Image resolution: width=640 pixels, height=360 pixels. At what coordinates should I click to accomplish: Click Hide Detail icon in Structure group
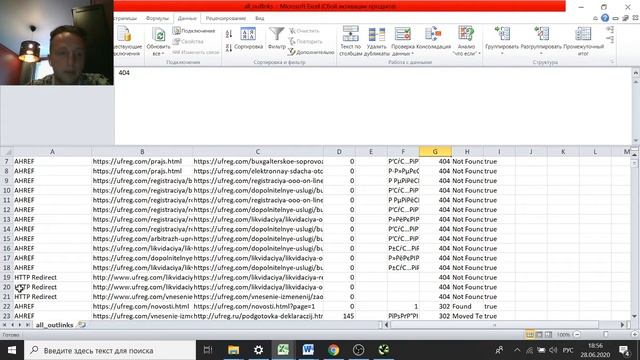pyautogui.click(x=610, y=40)
